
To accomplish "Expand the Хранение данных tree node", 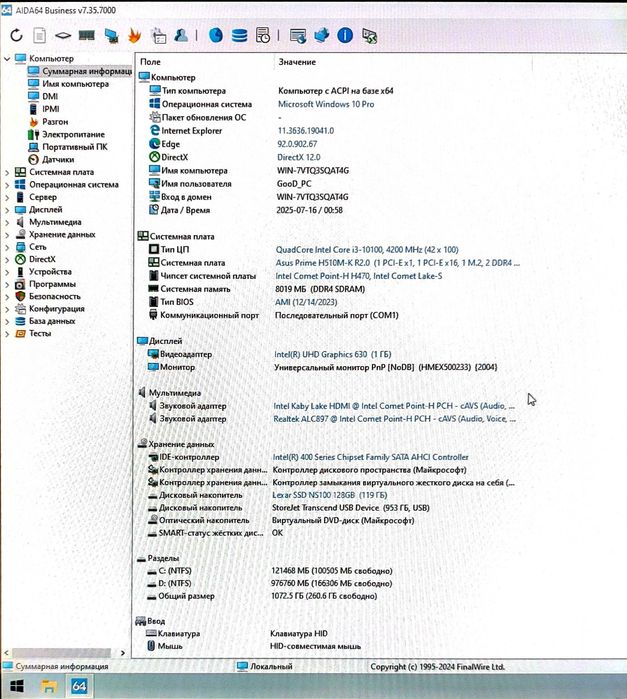I will point(7,234).
